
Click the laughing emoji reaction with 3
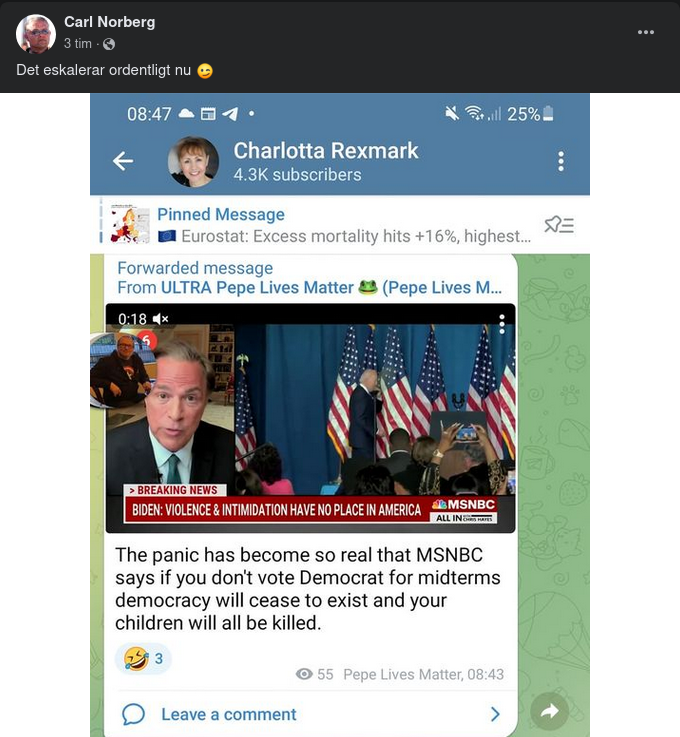(143, 658)
